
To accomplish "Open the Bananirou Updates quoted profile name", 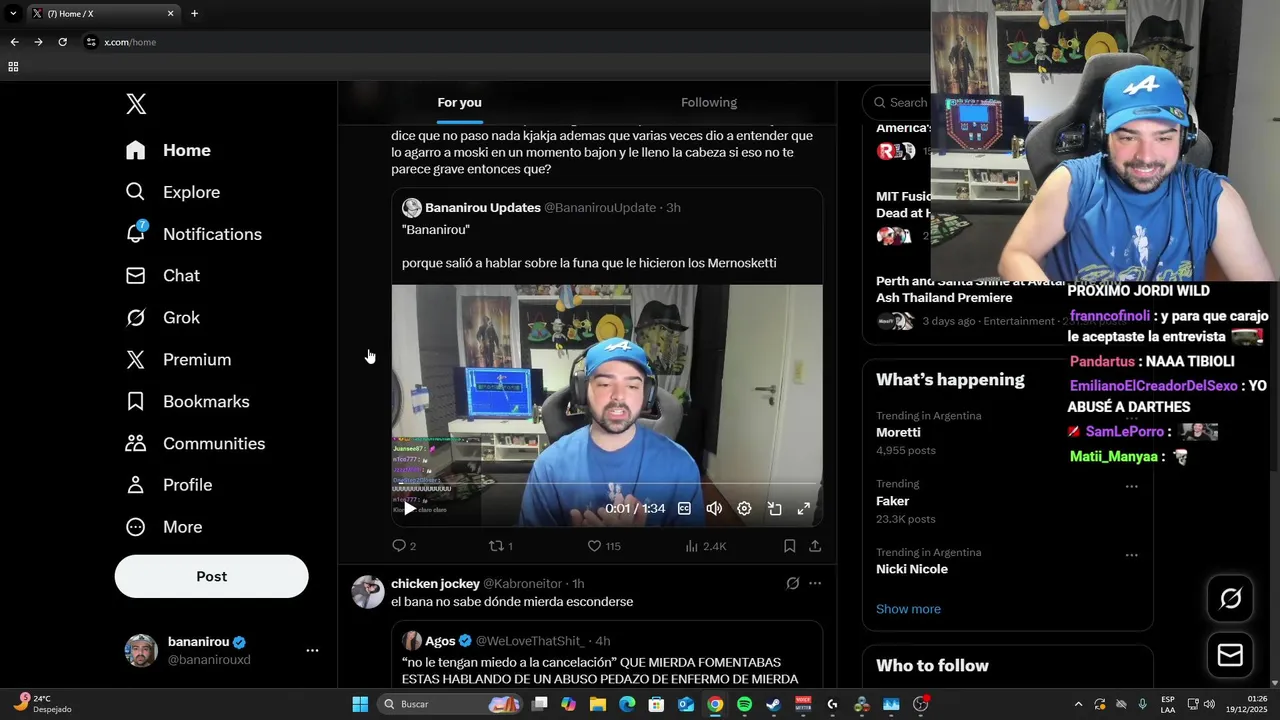I will tap(483, 207).
